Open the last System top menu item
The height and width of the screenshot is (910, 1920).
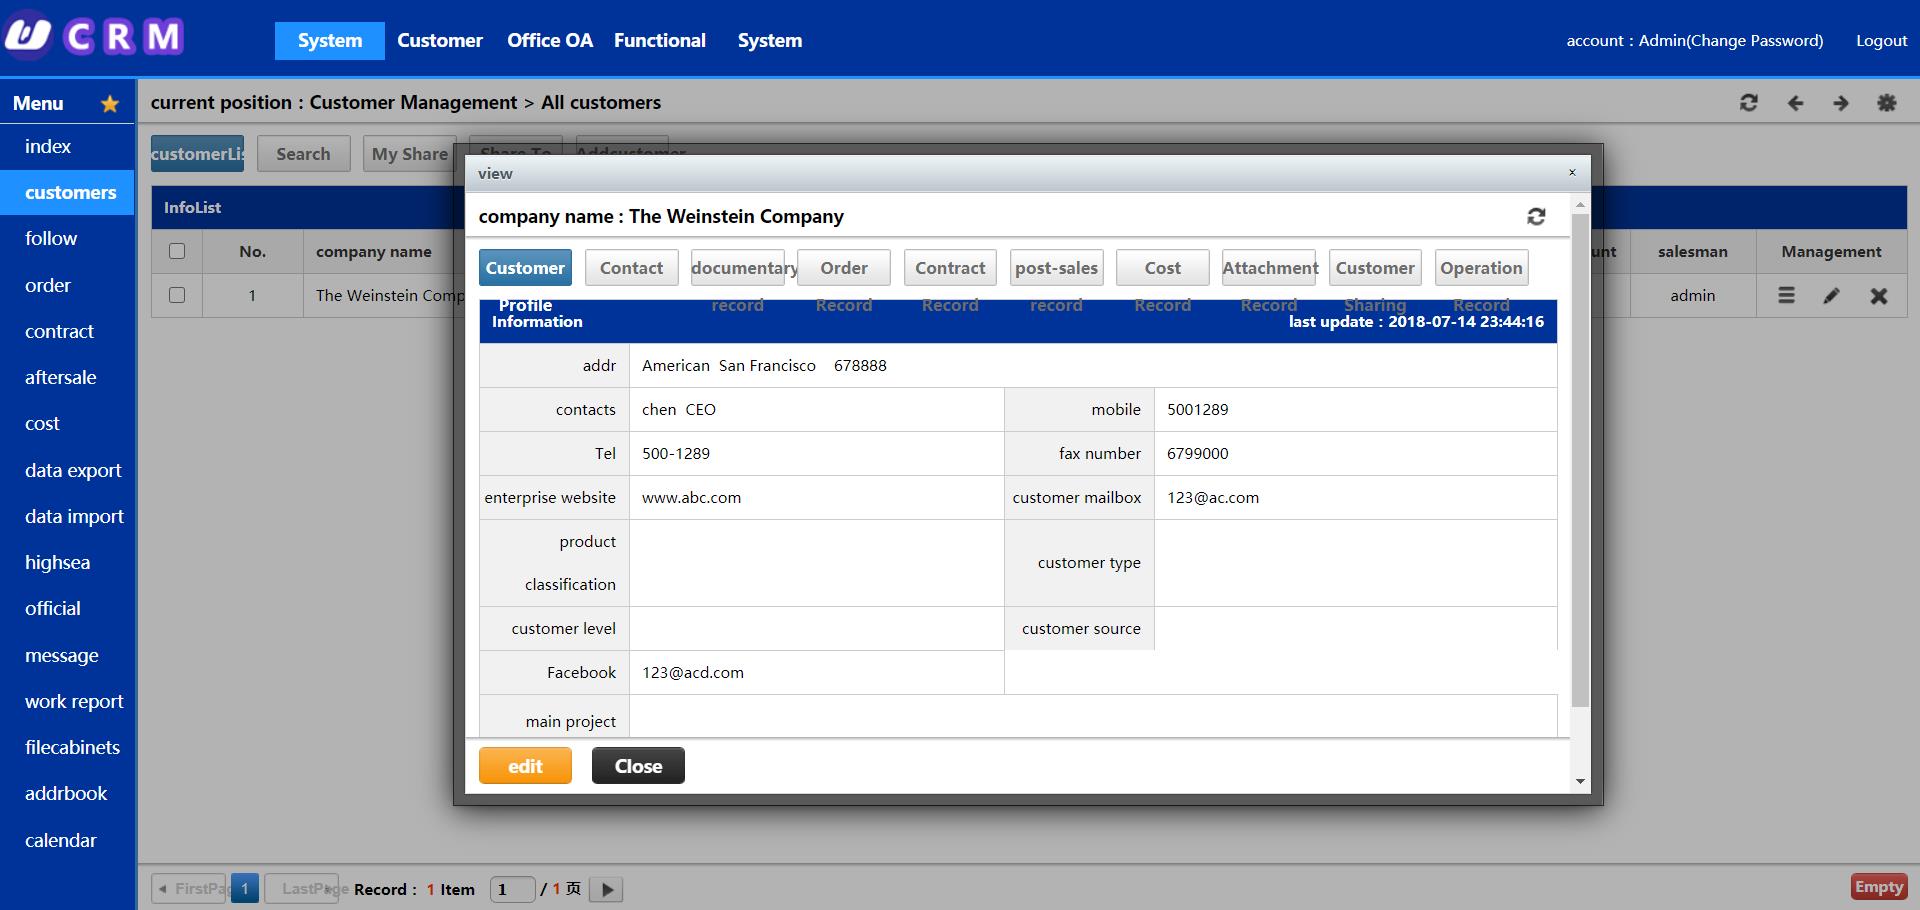[770, 40]
